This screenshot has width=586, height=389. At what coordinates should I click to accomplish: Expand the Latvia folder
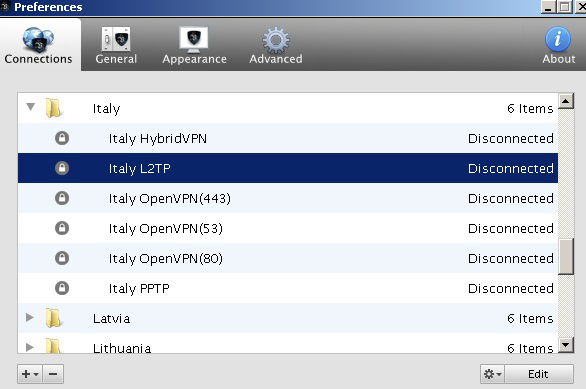pos(30,318)
